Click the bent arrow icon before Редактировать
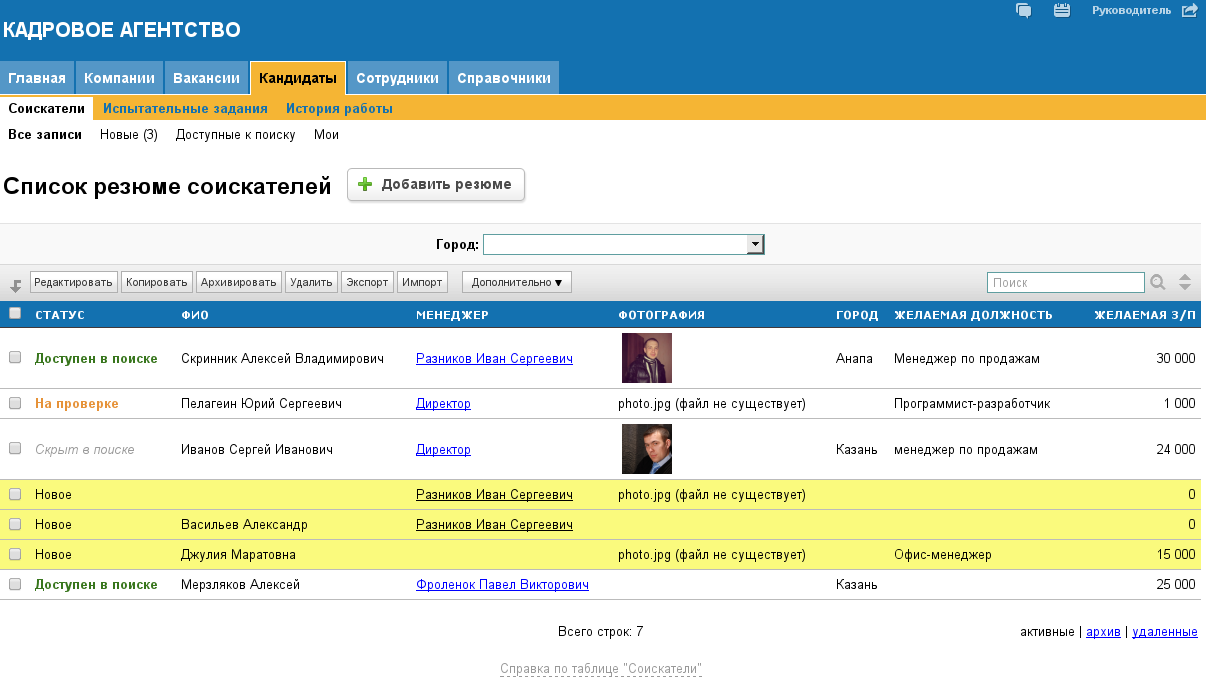 (x=16, y=284)
